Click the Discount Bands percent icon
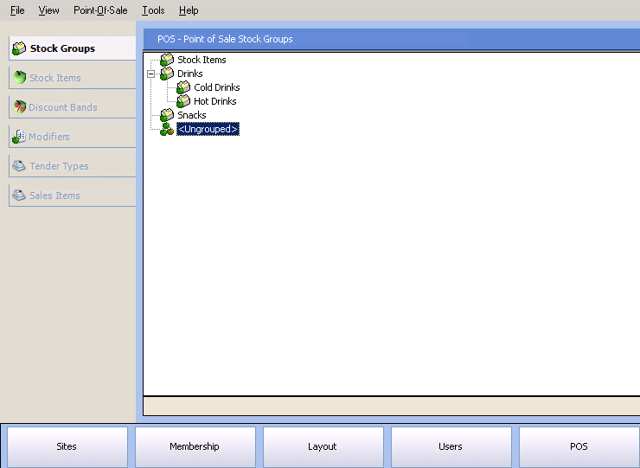This screenshot has height=468, width=640. (19, 106)
